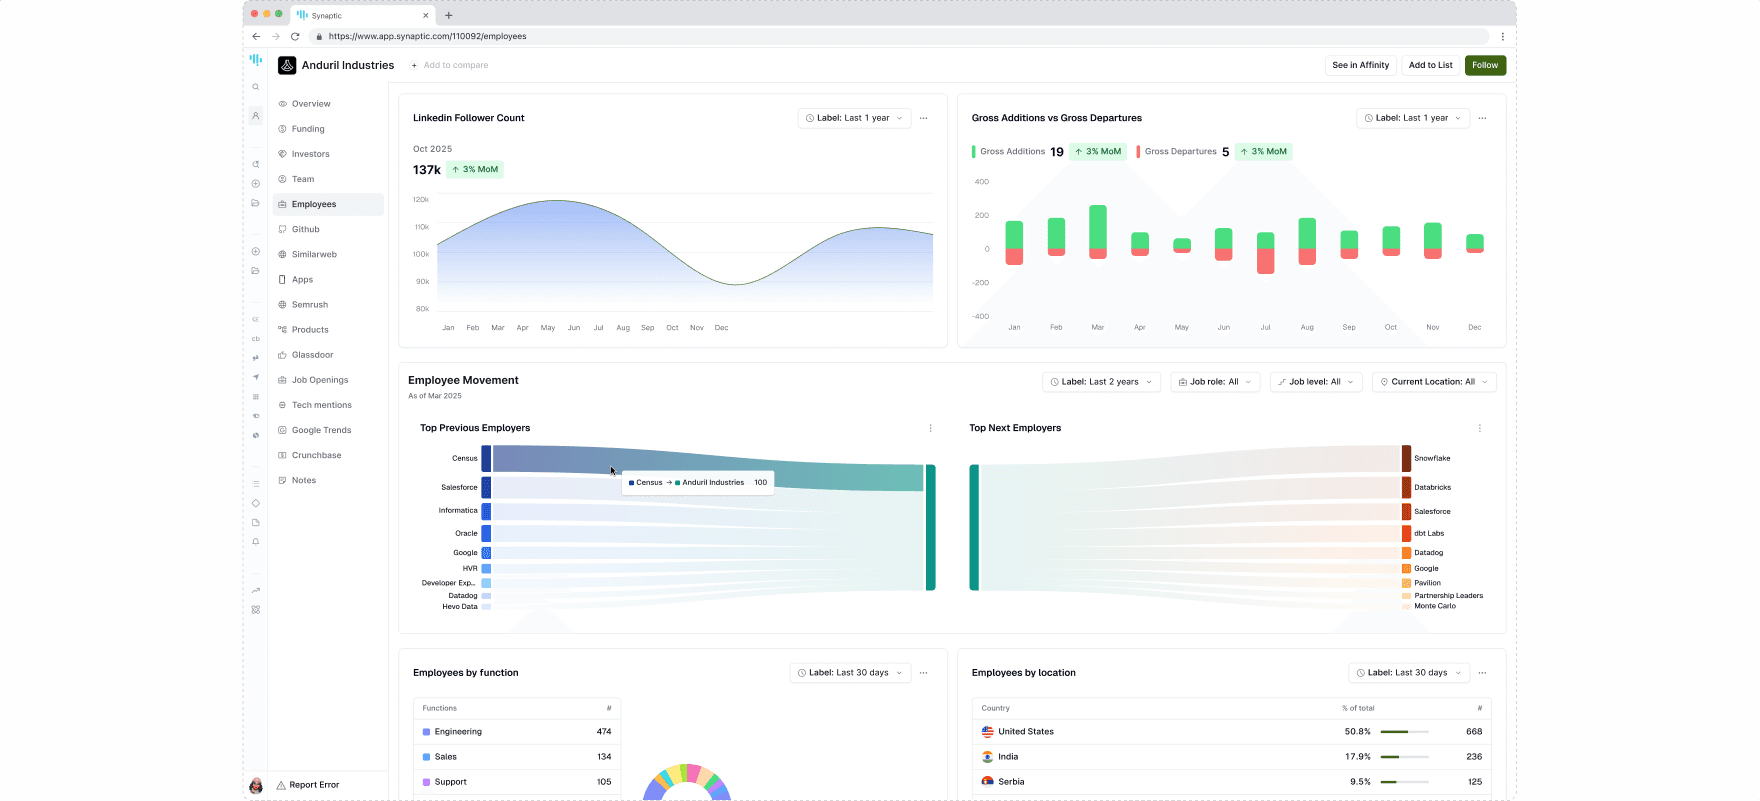Click the Report Error link
The width and height of the screenshot is (1760, 801).
(308, 785)
